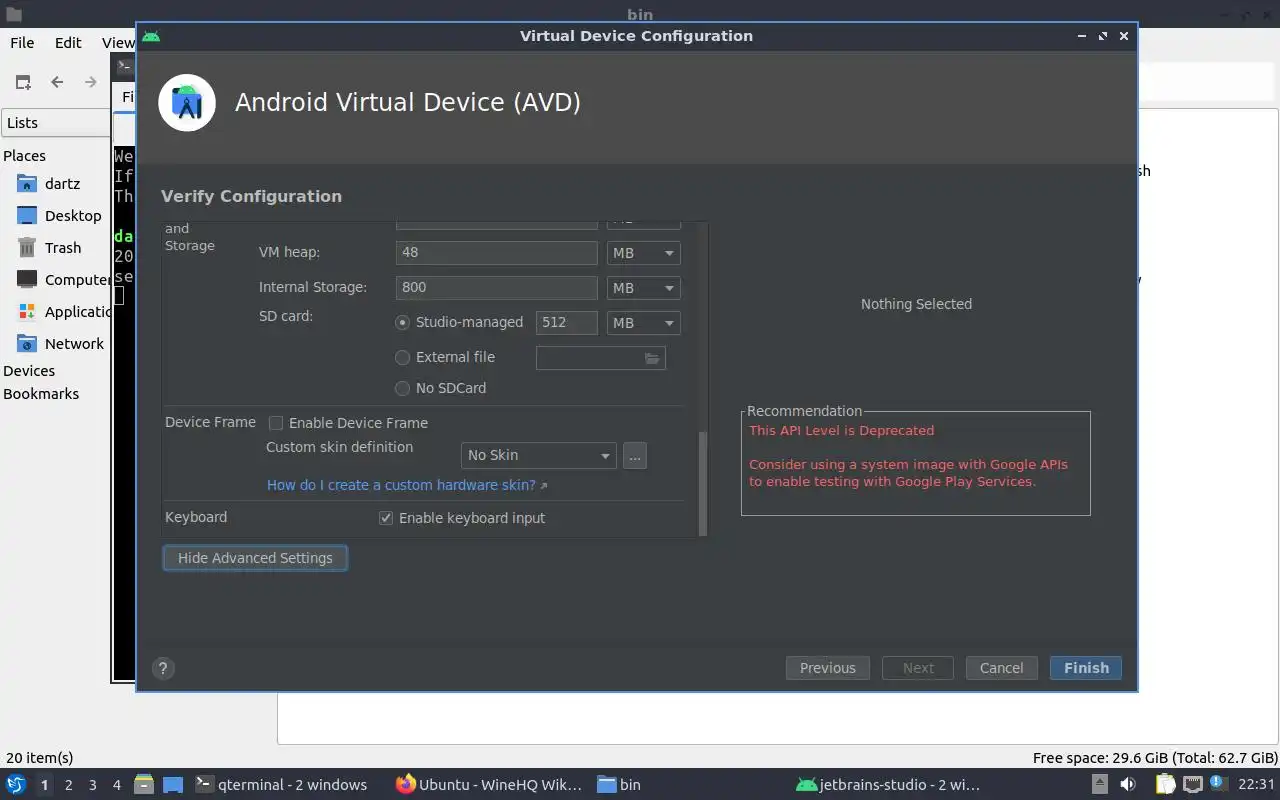Open Applications in the Places sidebar

(x=62, y=312)
